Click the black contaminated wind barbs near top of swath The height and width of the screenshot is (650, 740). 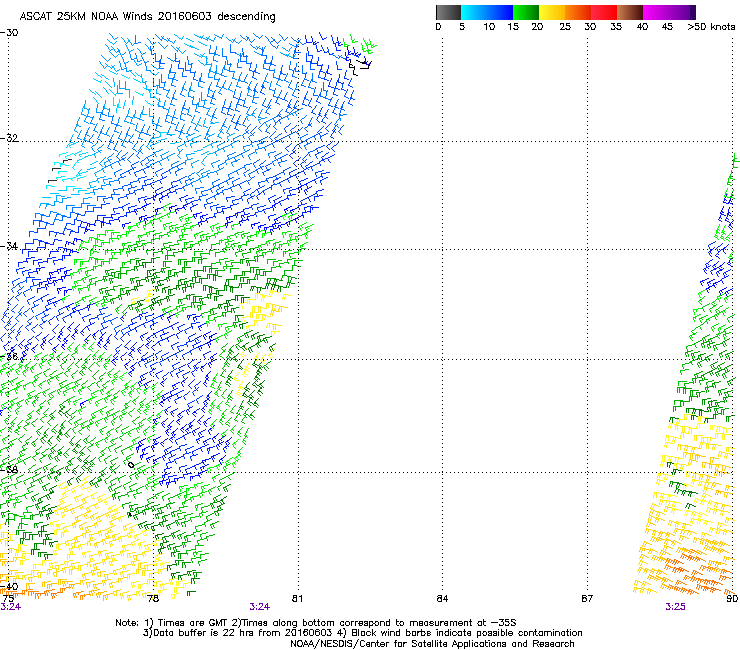click(x=361, y=67)
